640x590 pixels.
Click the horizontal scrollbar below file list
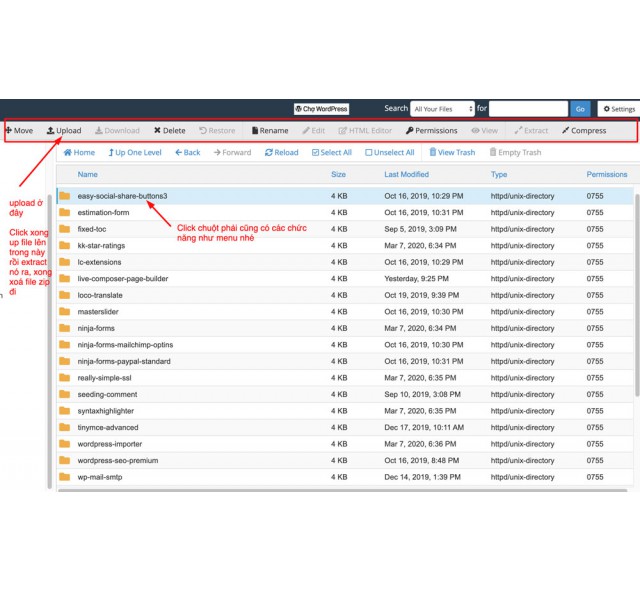pyautogui.click(x=342, y=490)
